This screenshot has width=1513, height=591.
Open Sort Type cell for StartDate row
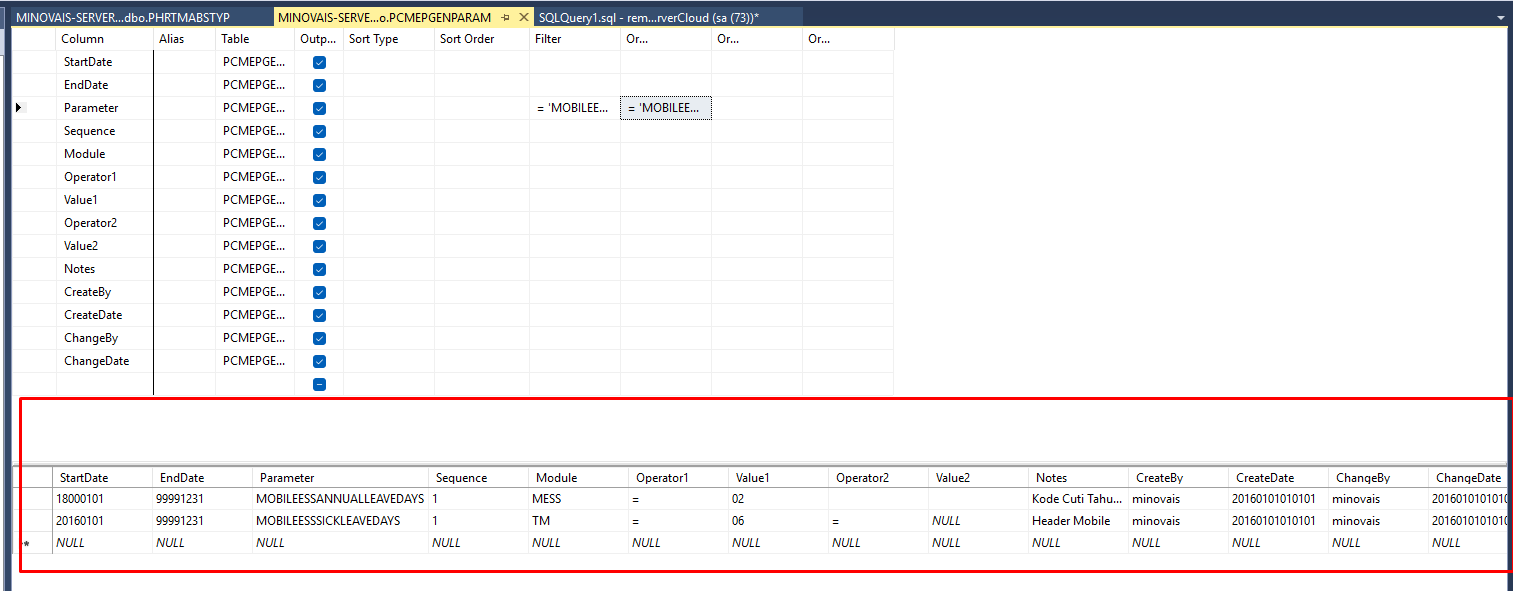(x=388, y=62)
